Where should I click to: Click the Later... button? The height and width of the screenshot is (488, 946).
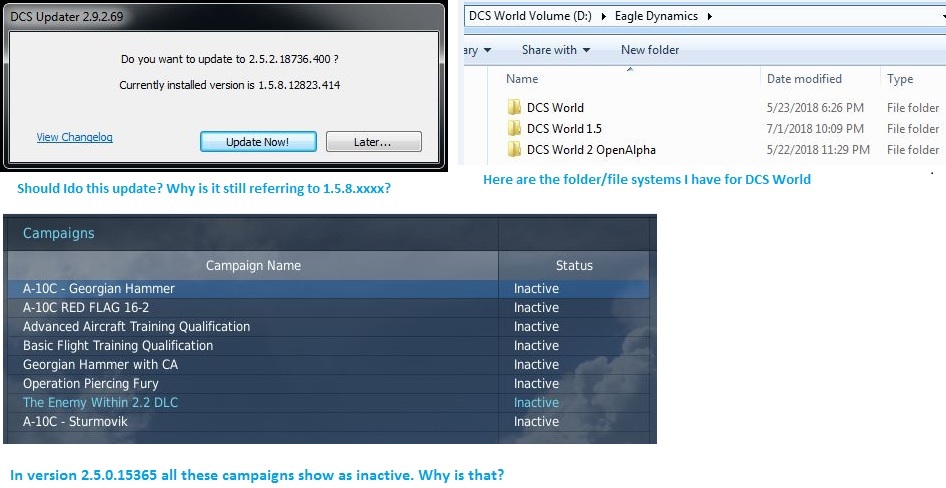373,142
